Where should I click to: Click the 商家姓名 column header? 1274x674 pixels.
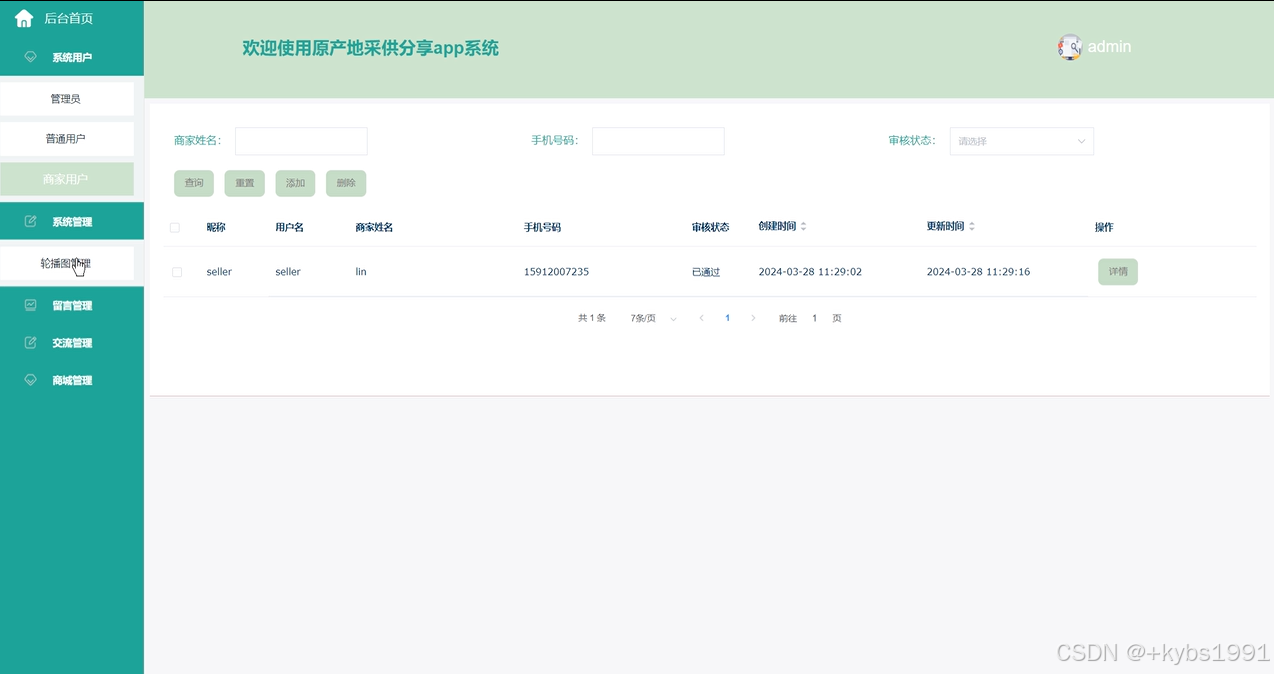(x=374, y=227)
